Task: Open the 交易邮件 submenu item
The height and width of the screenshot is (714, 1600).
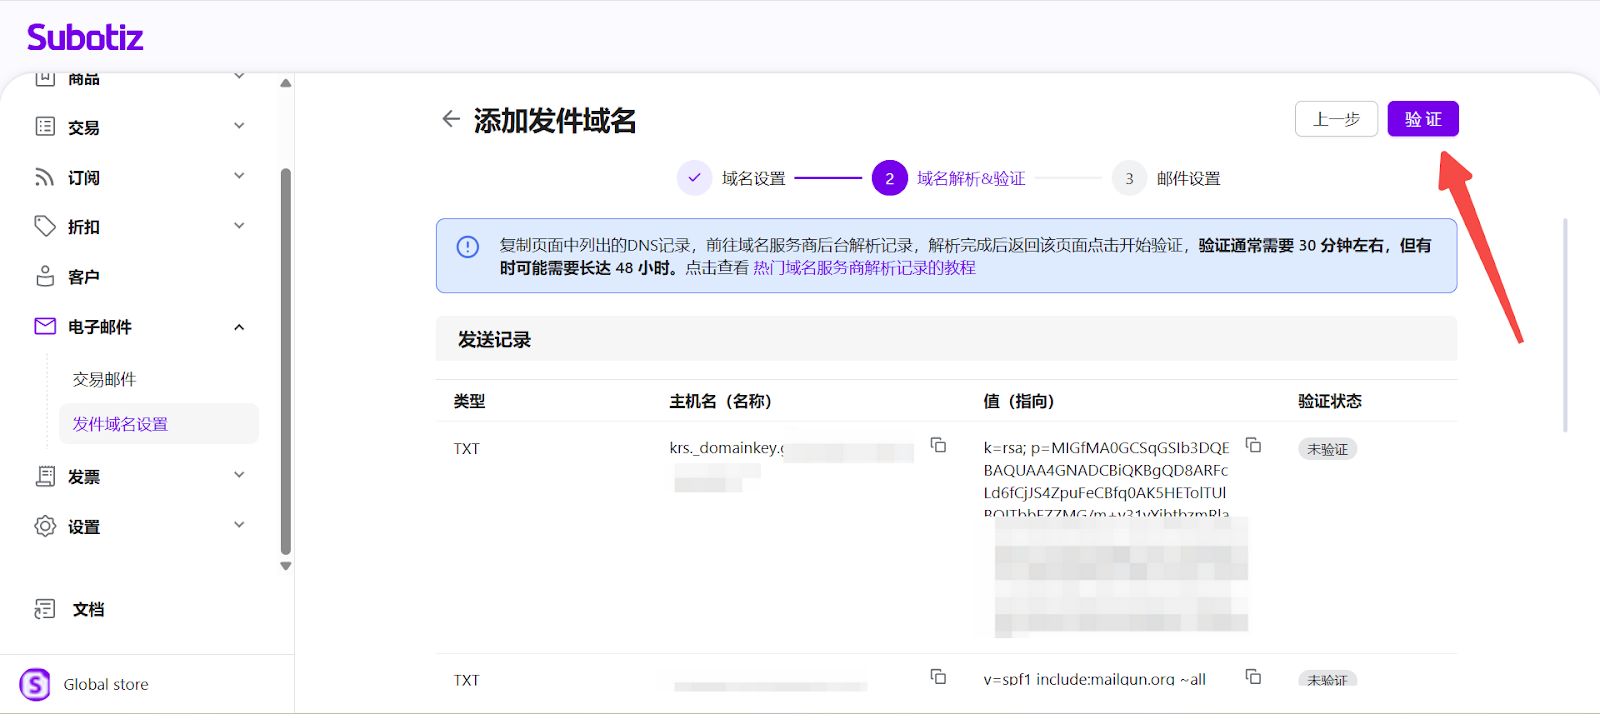Action: (x=104, y=379)
